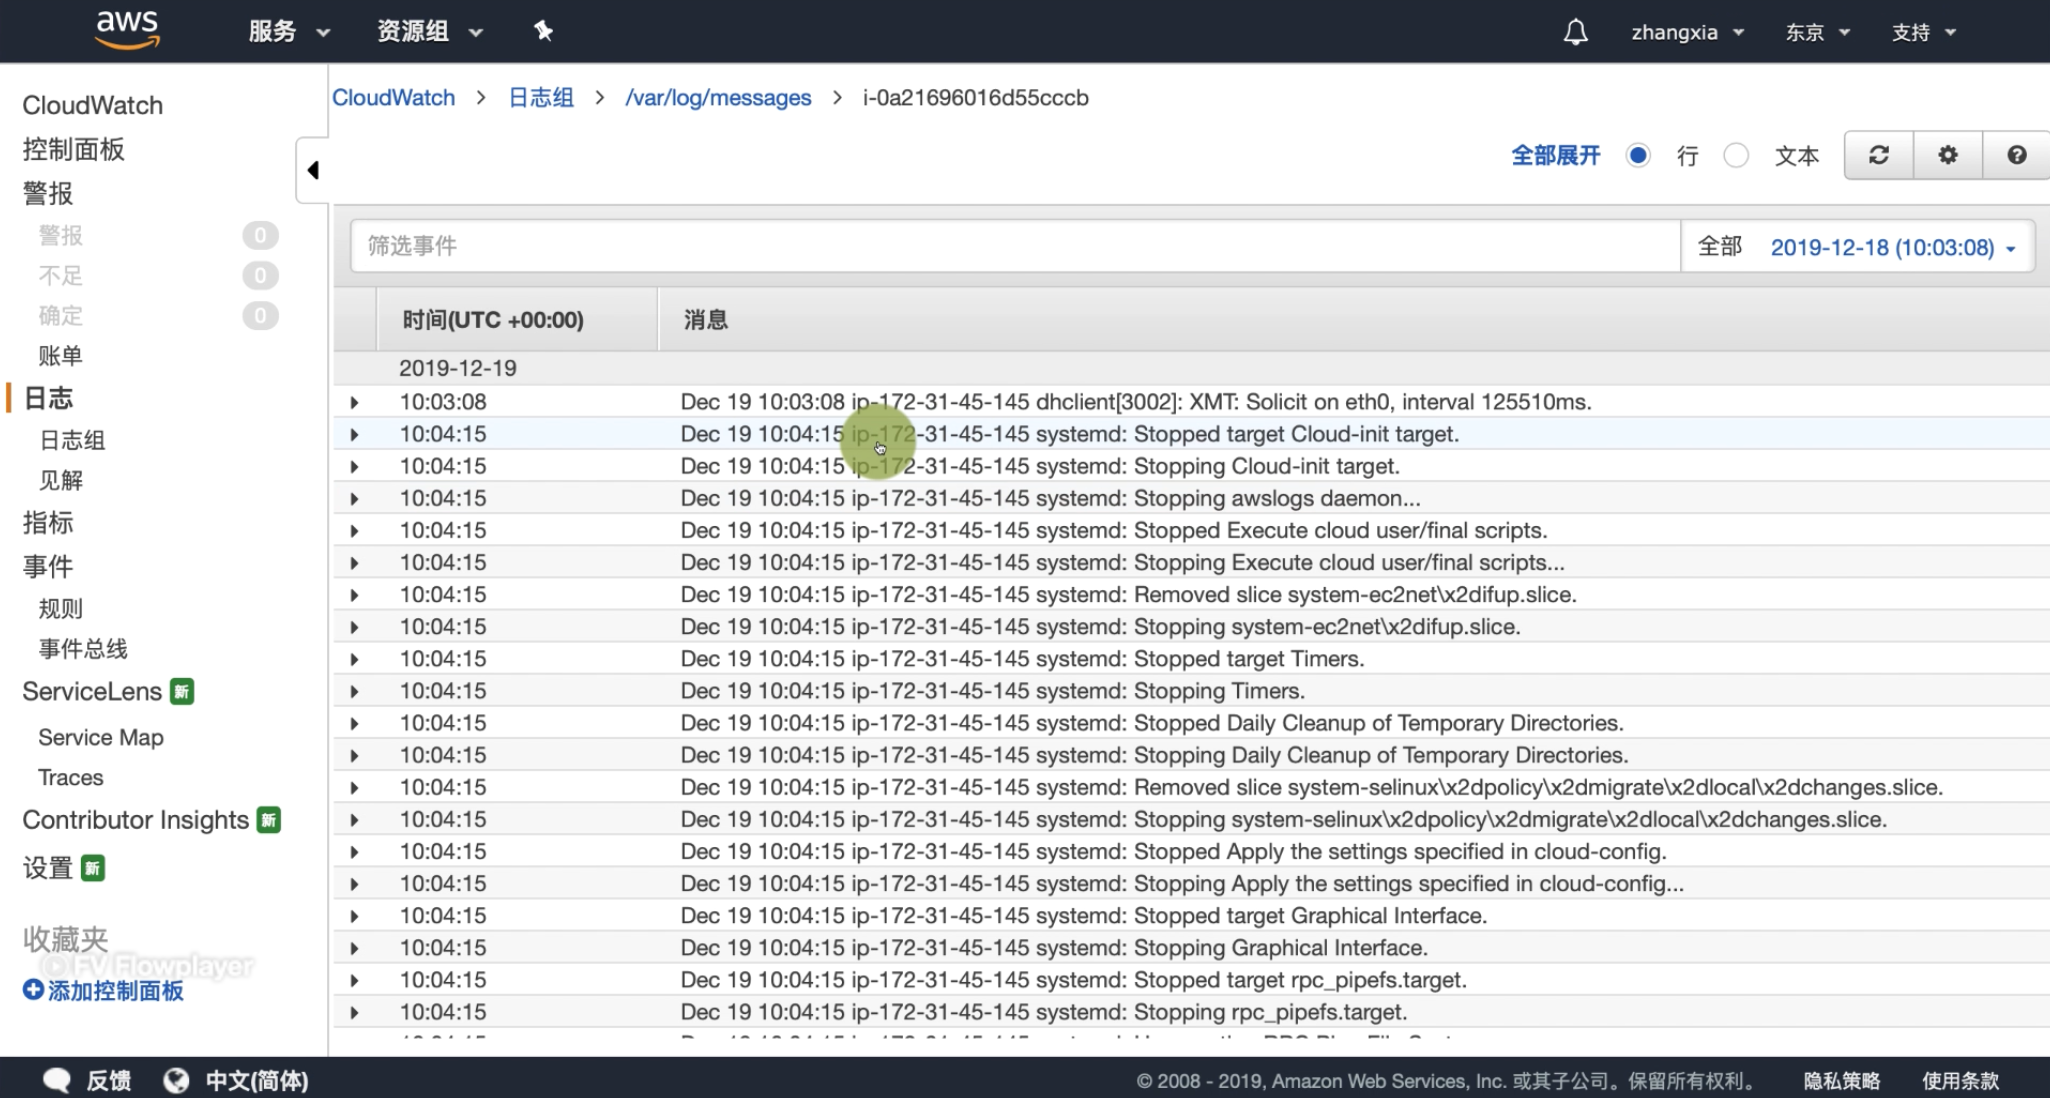The height and width of the screenshot is (1098, 2050).
Task: Open 使用条款 terms of use link
Action: click(x=1960, y=1080)
